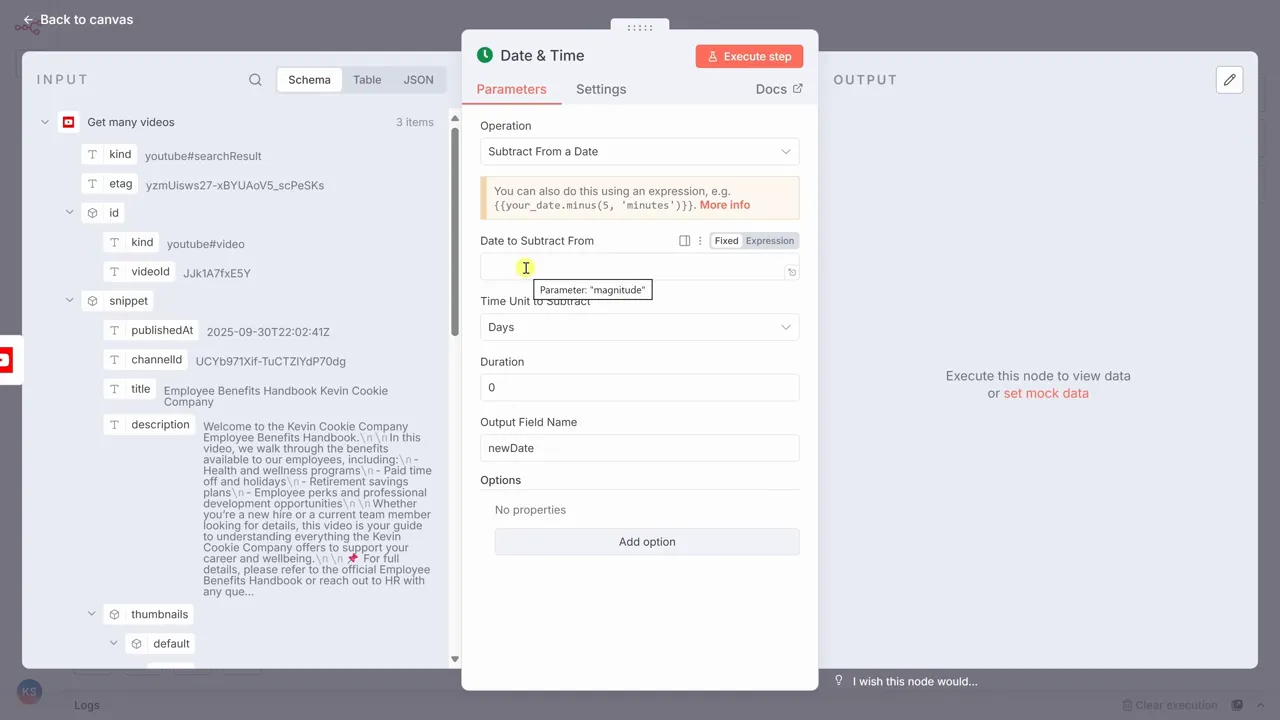This screenshot has height=720, width=1280.
Task: Click the pencil edit icon in Output panel
Action: pyautogui.click(x=1230, y=80)
